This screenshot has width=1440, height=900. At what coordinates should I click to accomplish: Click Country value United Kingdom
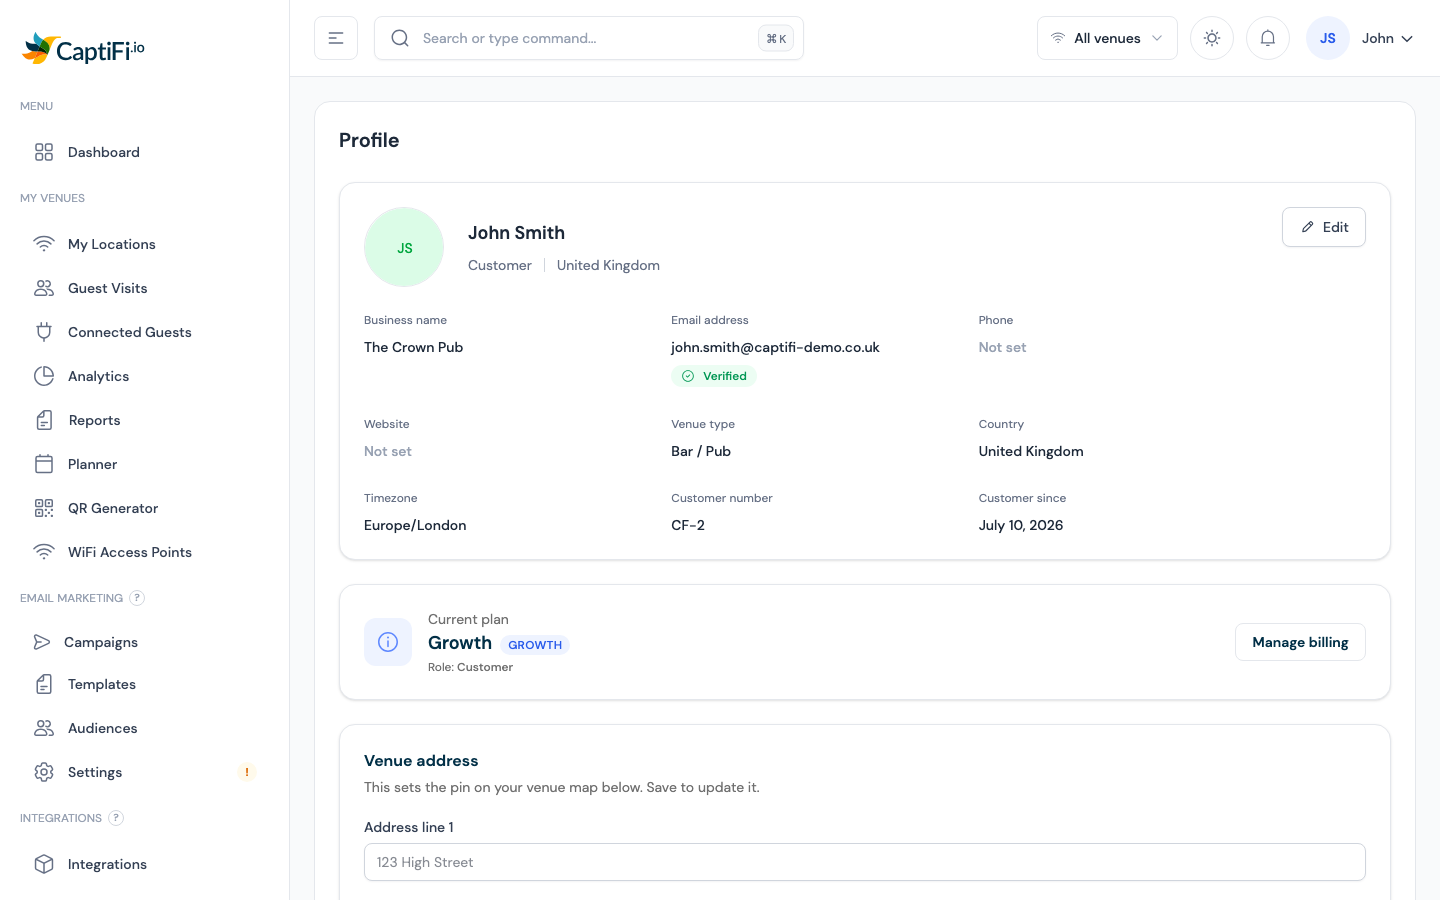[x=1031, y=451]
